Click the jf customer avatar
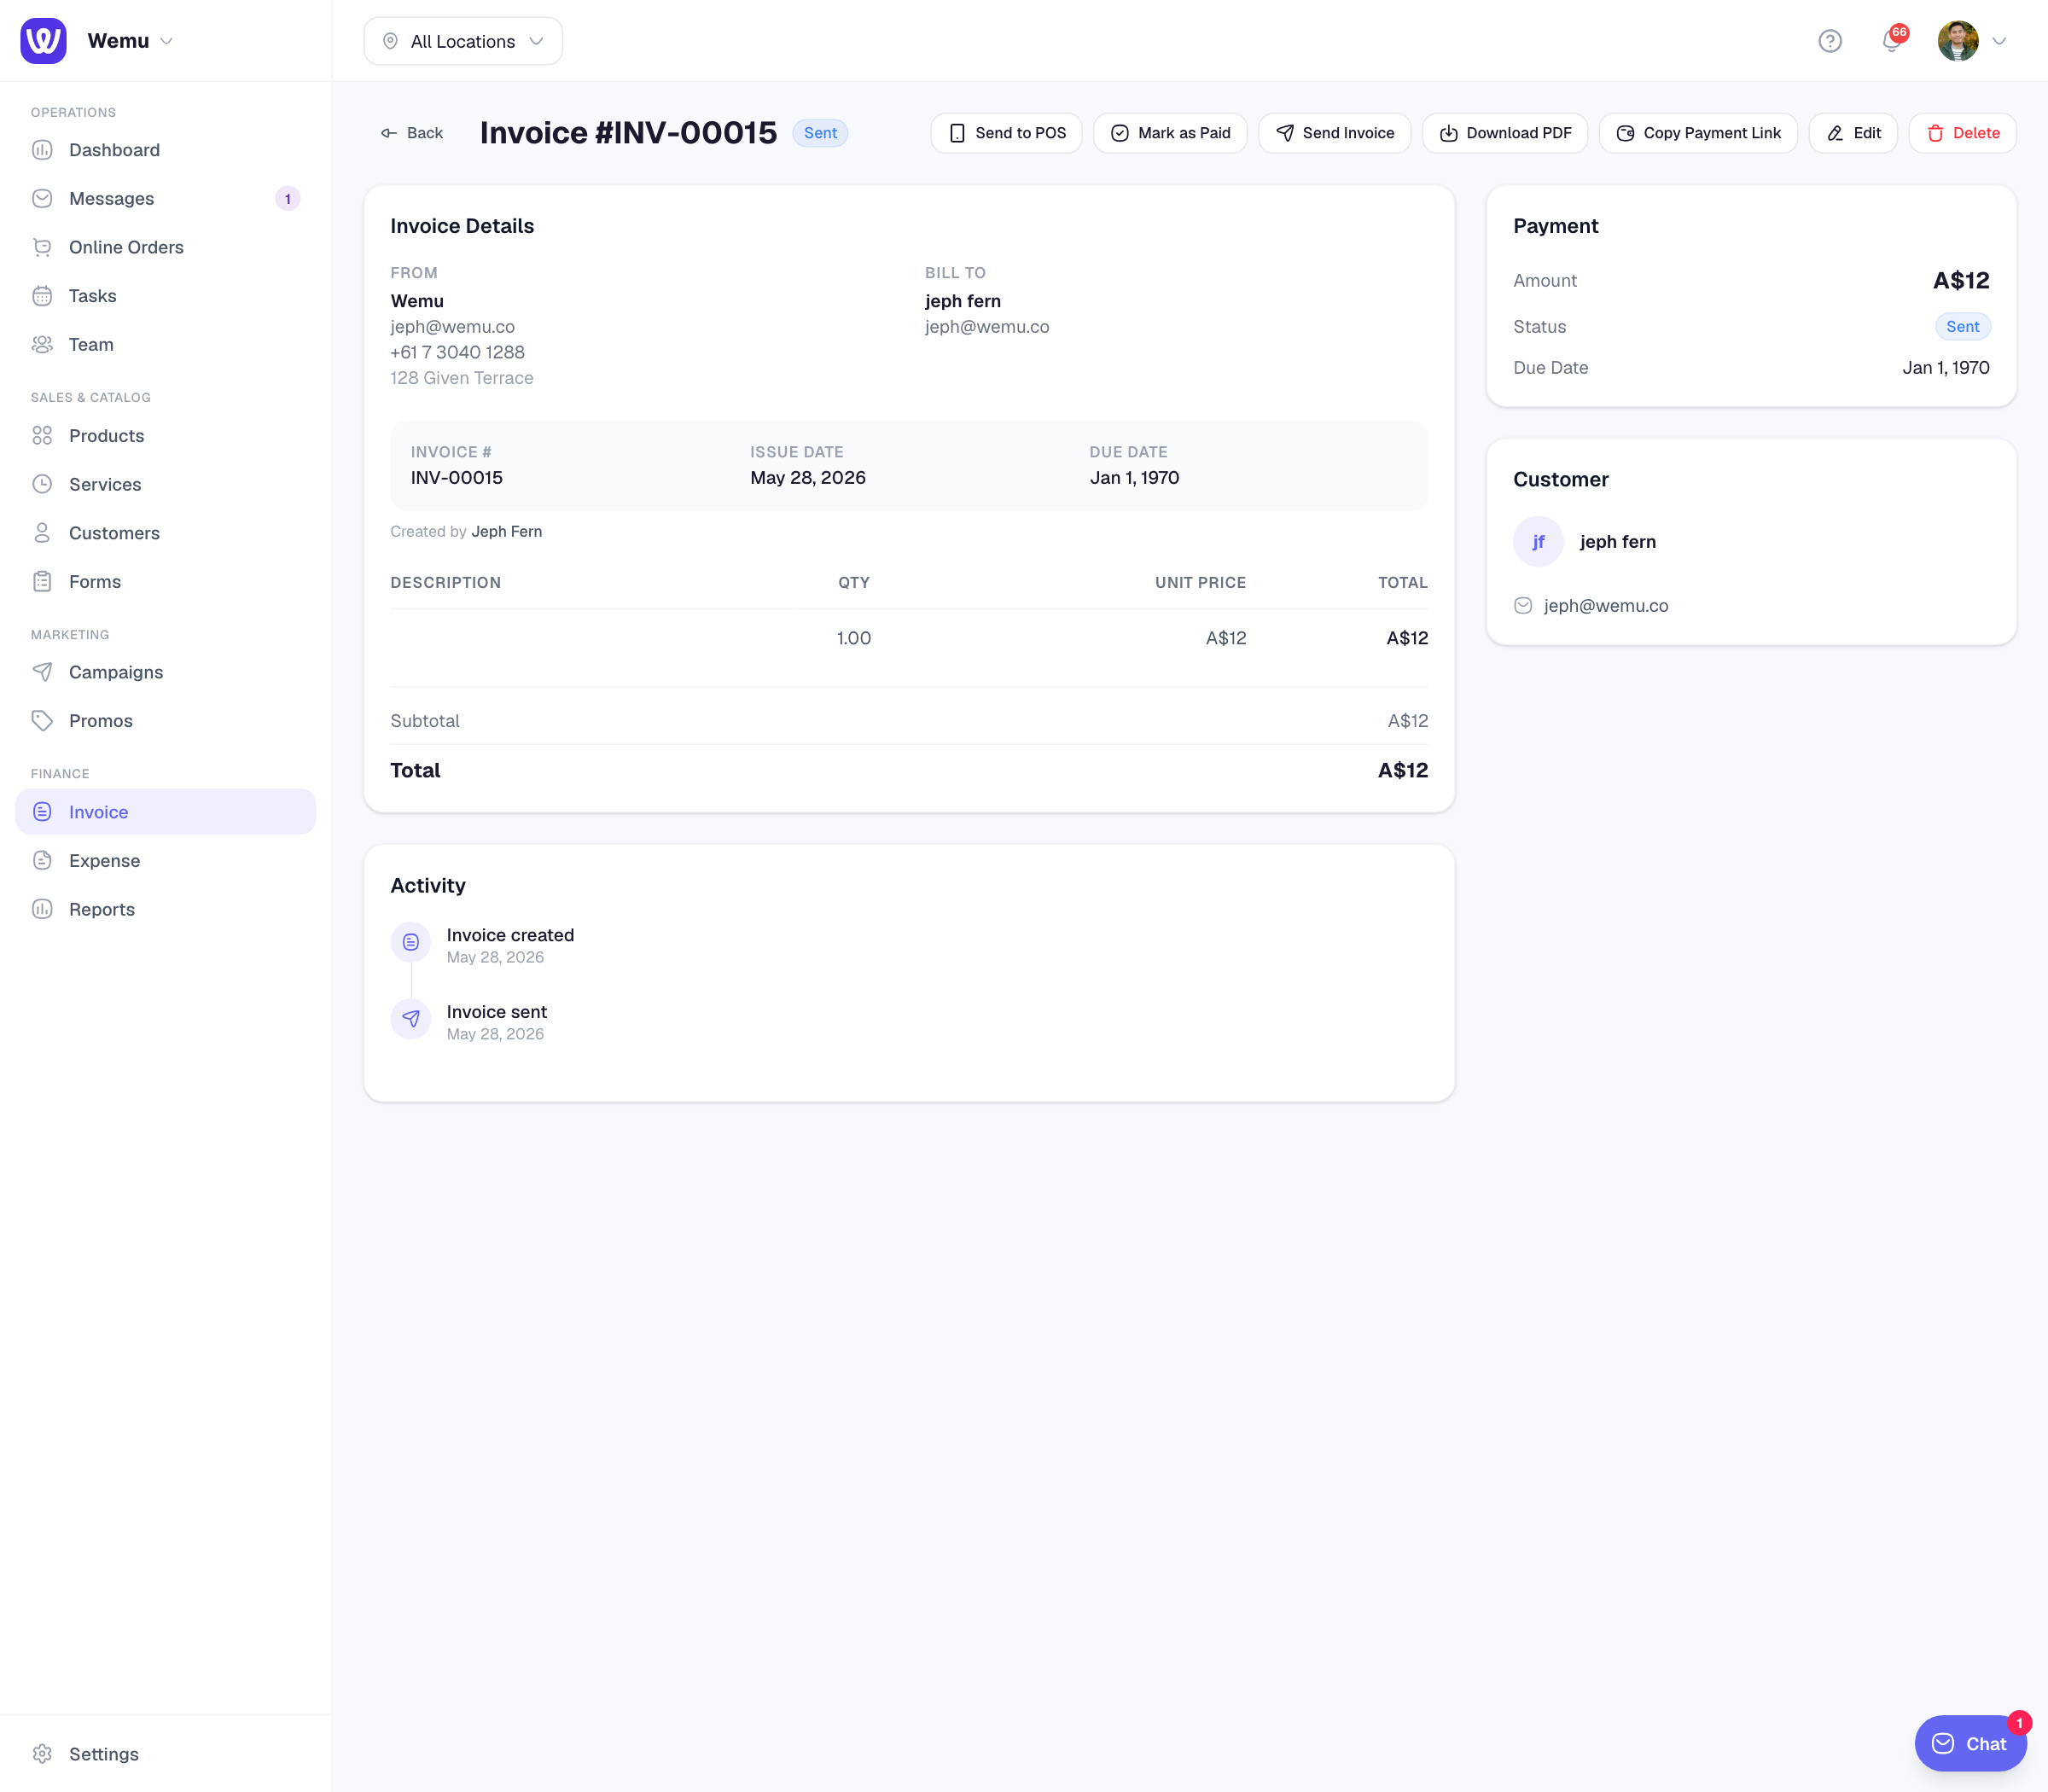Image resolution: width=2048 pixels, height=1792 pixels. [1538, 542]
